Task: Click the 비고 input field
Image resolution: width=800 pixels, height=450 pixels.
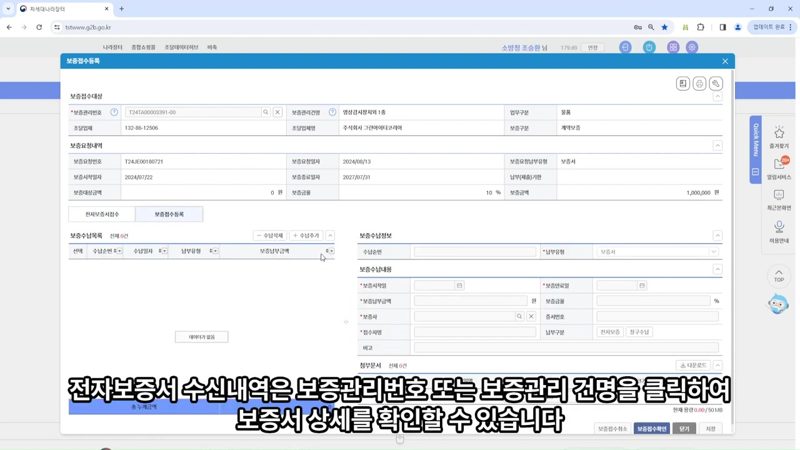Action: pyautogui.click(x=566, y=348)
